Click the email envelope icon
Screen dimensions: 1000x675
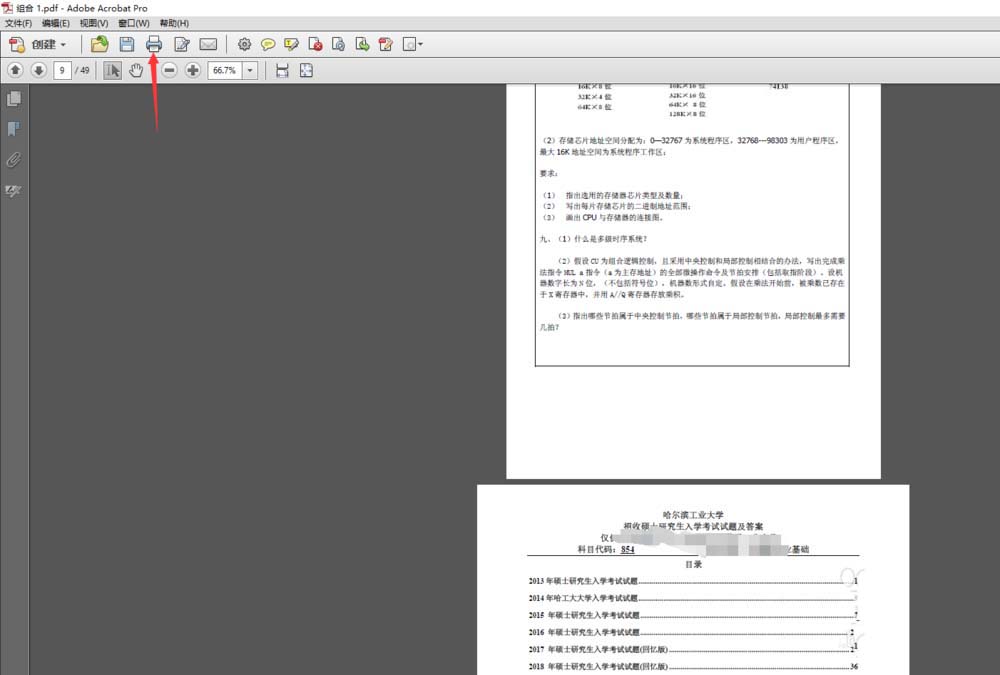pos(209,44)
